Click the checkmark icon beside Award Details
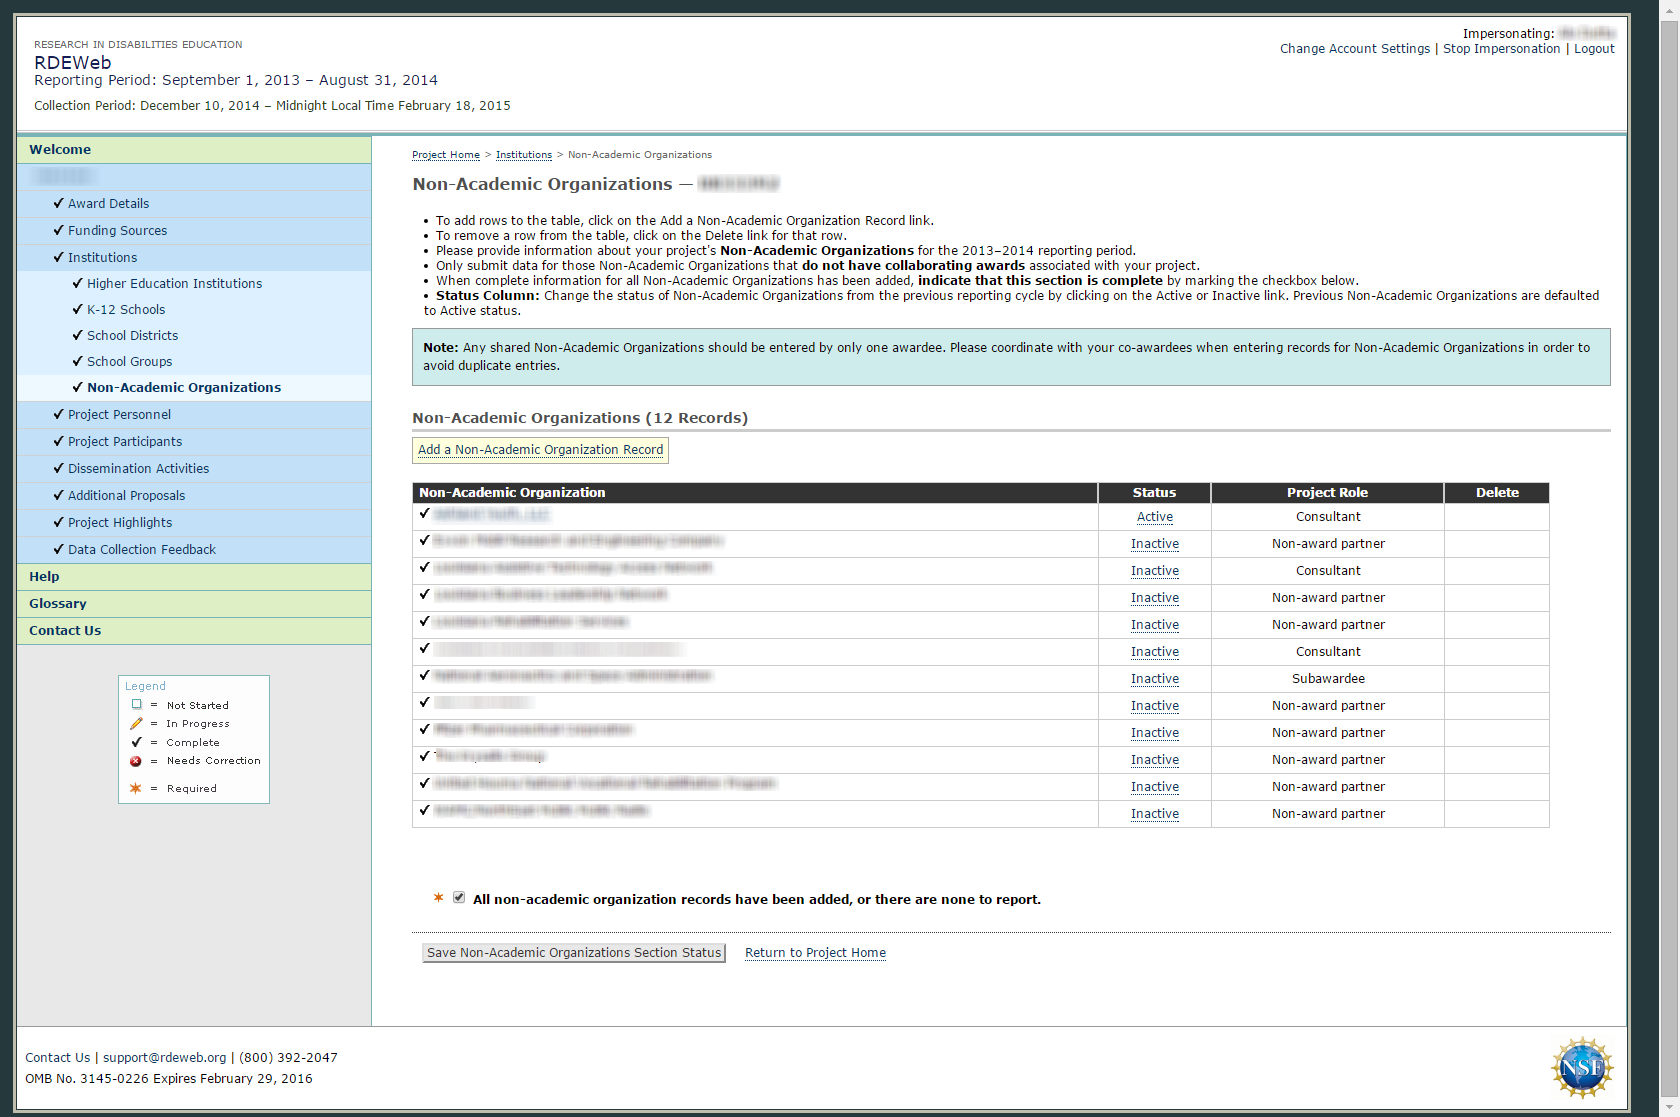 [x=58, y=203]
